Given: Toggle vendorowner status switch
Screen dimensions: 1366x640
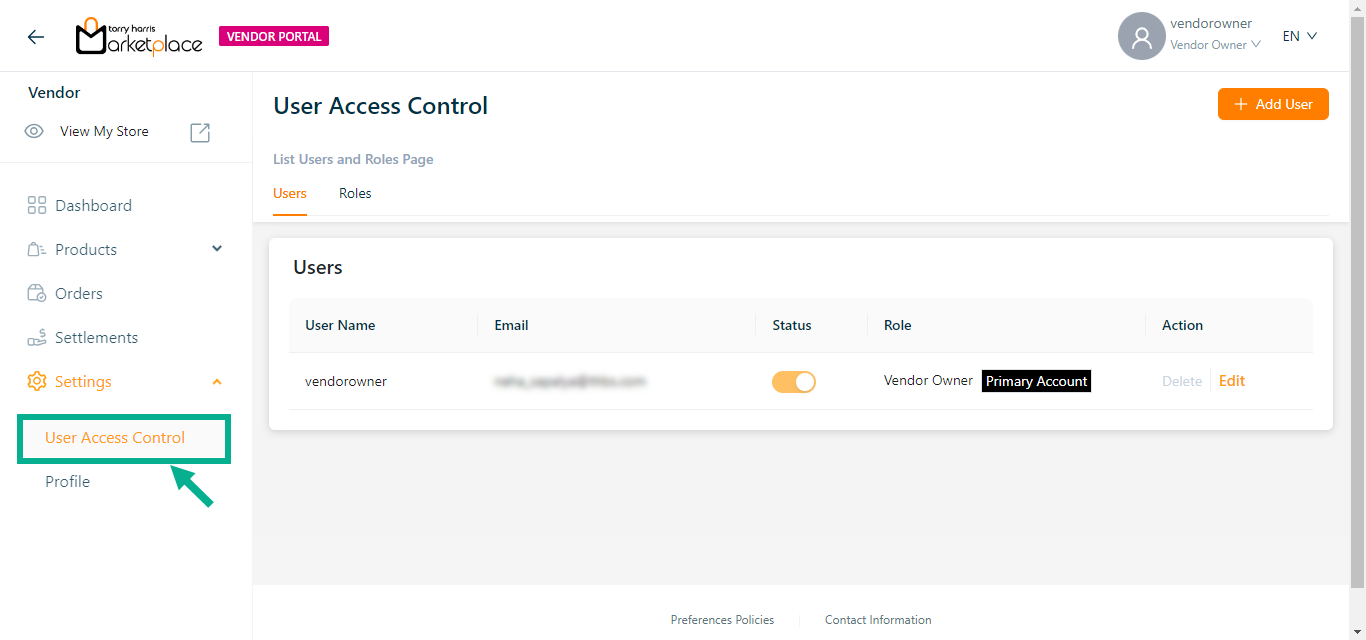Looking at the screenshot, I should (793, 382).
